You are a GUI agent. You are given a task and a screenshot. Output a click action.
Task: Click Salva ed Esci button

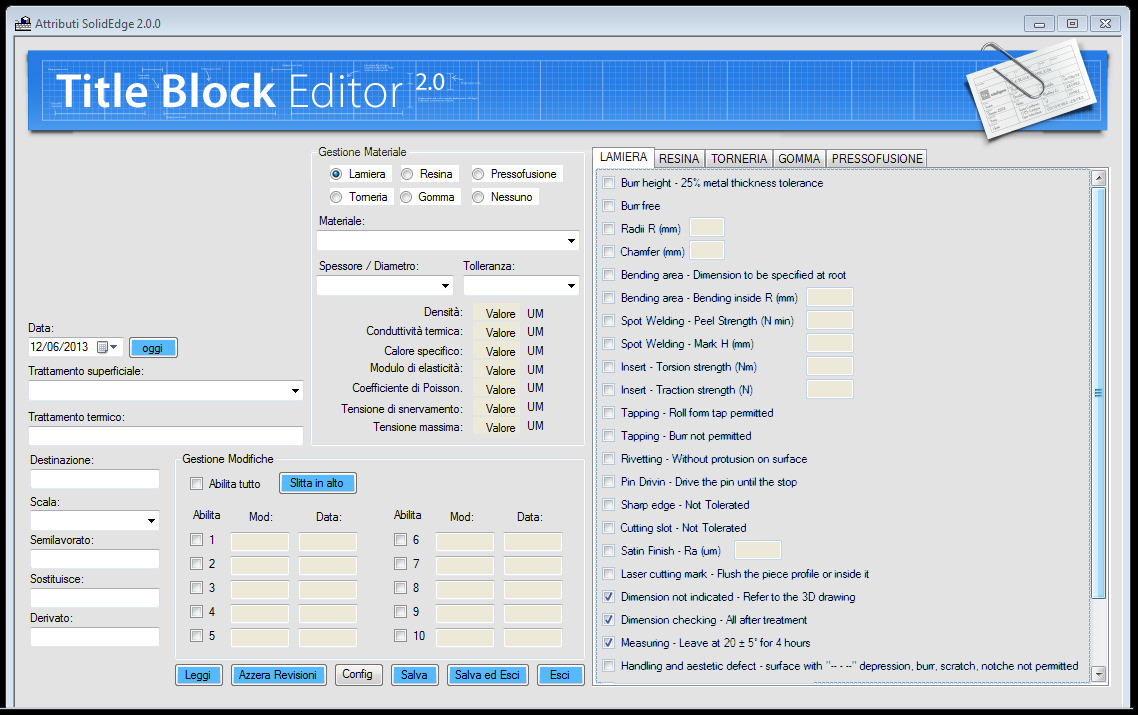(x=487, y=675)
